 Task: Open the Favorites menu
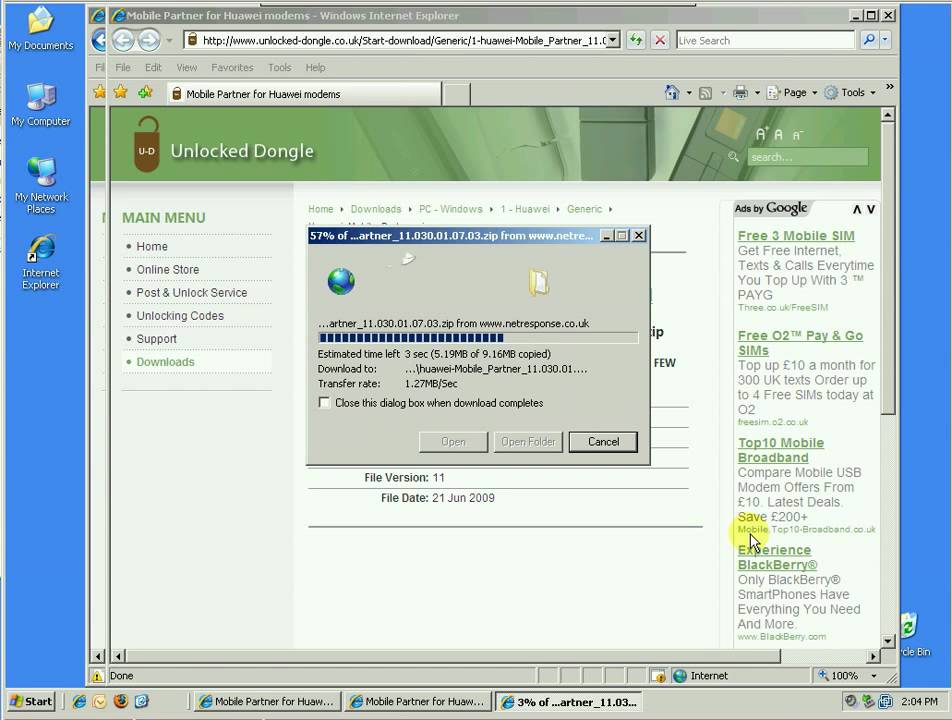tap(232, 67)
